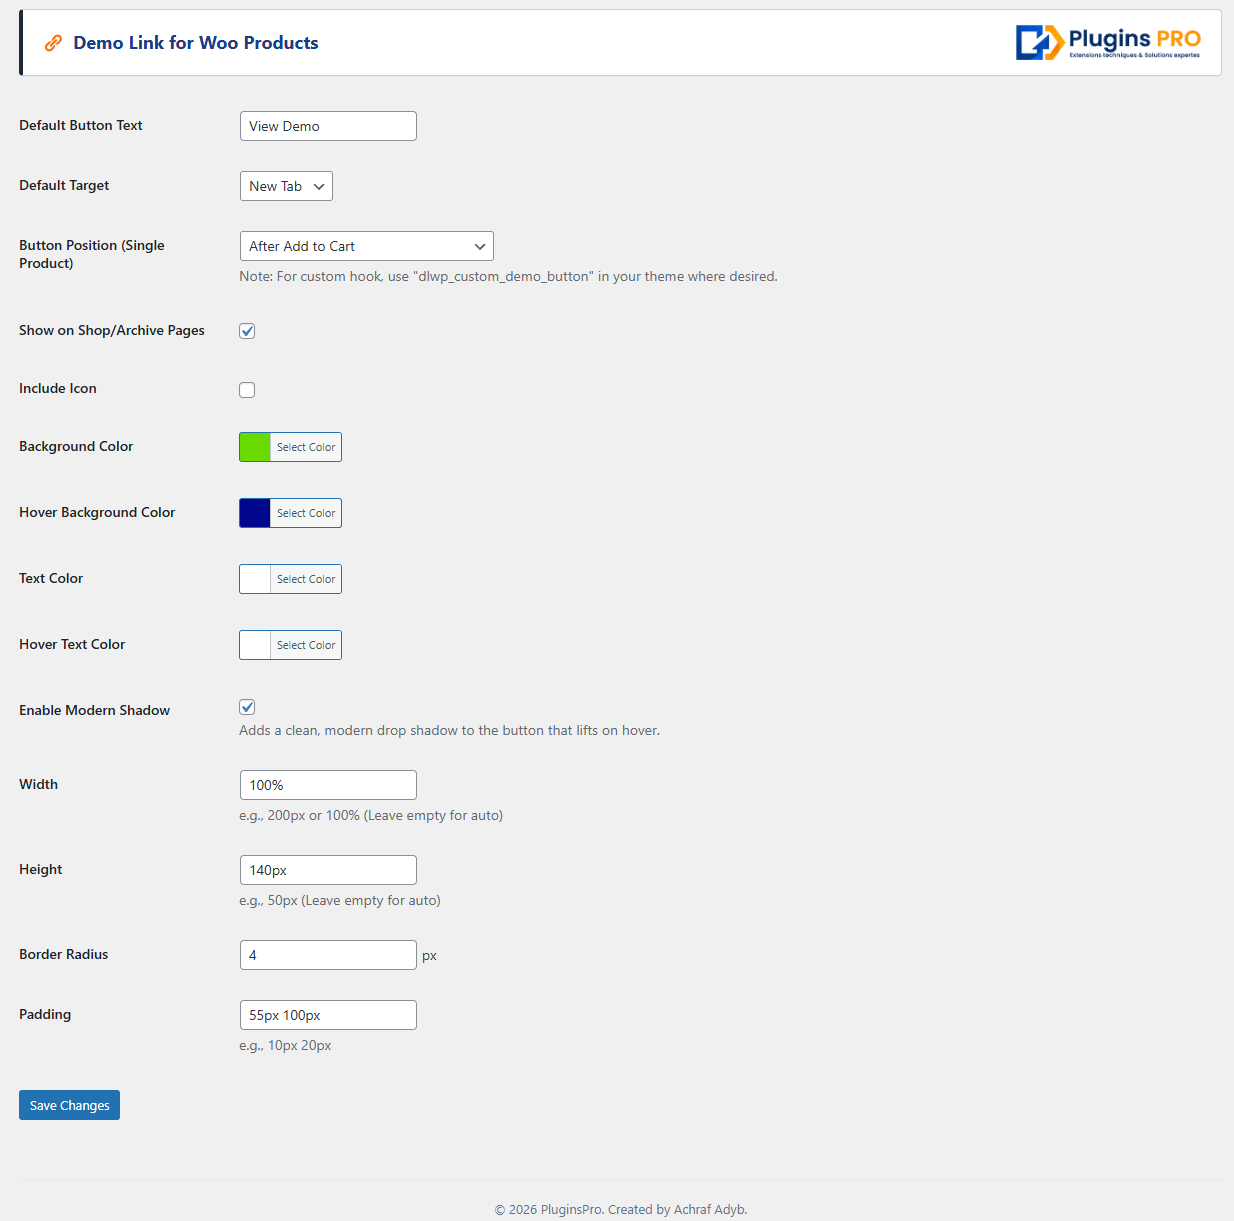Click the orange link icon beside the title
1234x1221 pixels.
pos(53,43)
